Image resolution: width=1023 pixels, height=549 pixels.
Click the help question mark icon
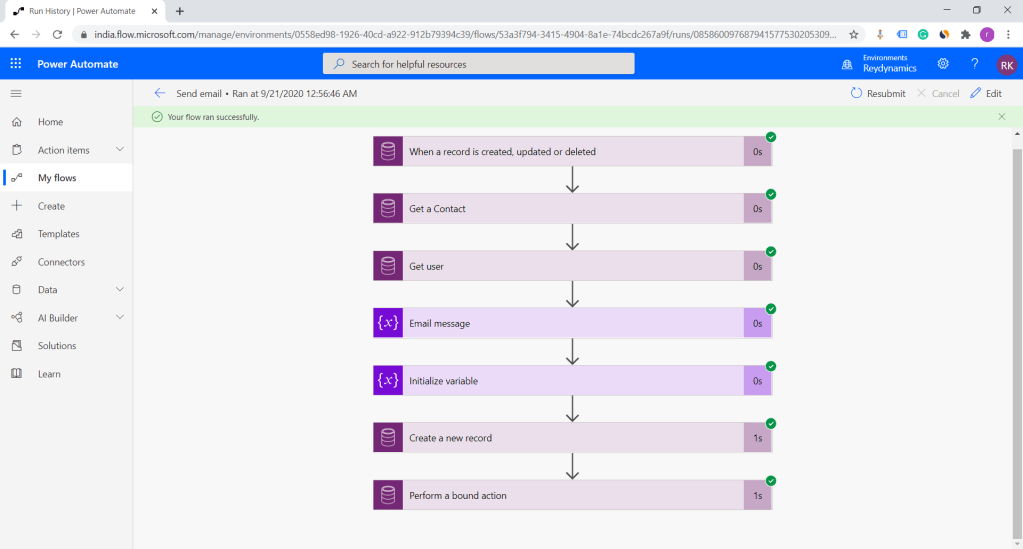point(975,64)
